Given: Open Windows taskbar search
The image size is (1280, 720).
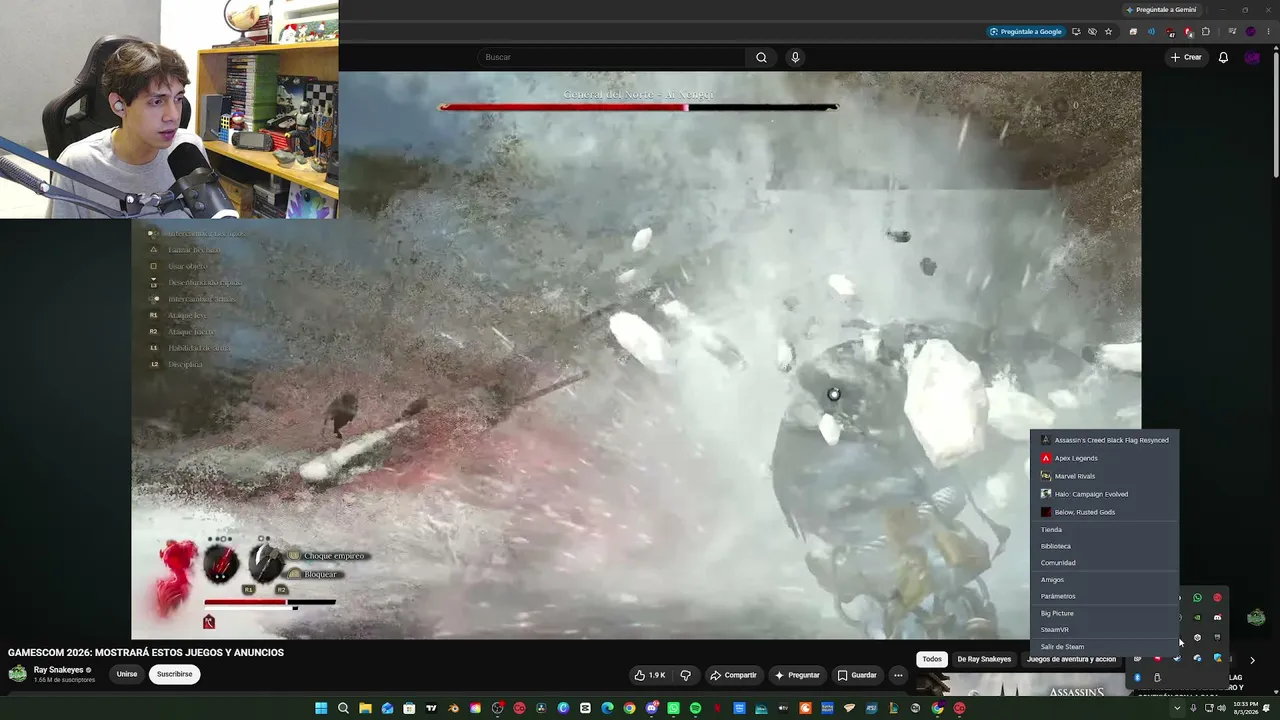Looking at the screenshot, I should 343,708.
